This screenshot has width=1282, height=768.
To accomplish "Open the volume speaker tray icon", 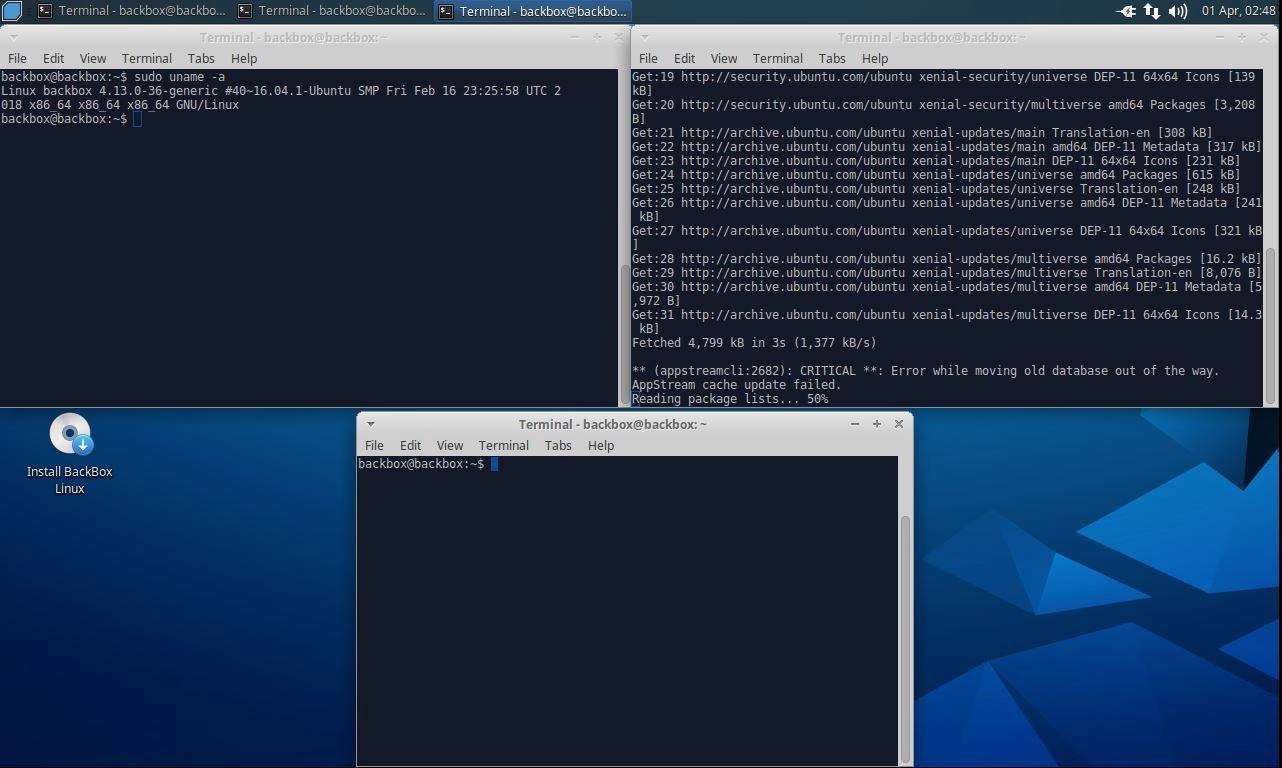I will [1178, 11].
